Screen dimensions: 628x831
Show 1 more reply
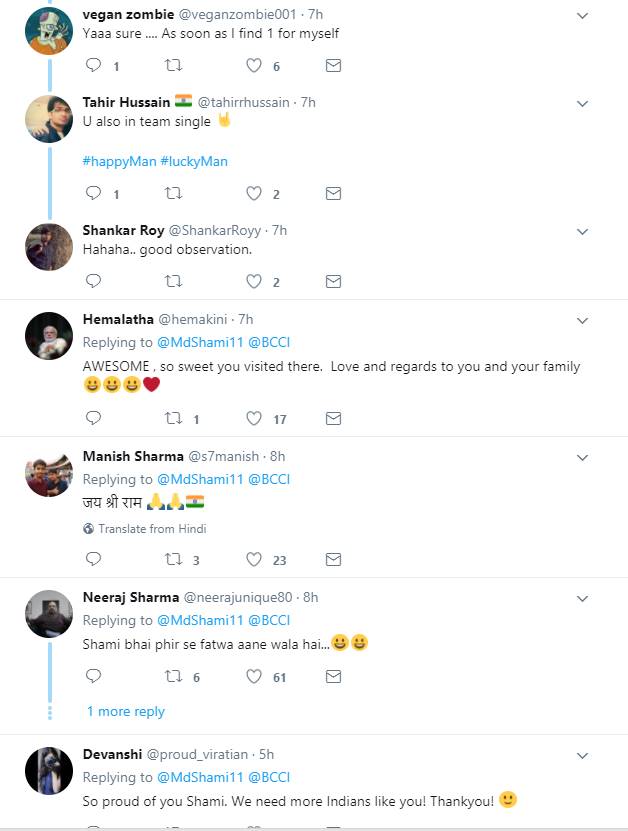pos(125,711)
